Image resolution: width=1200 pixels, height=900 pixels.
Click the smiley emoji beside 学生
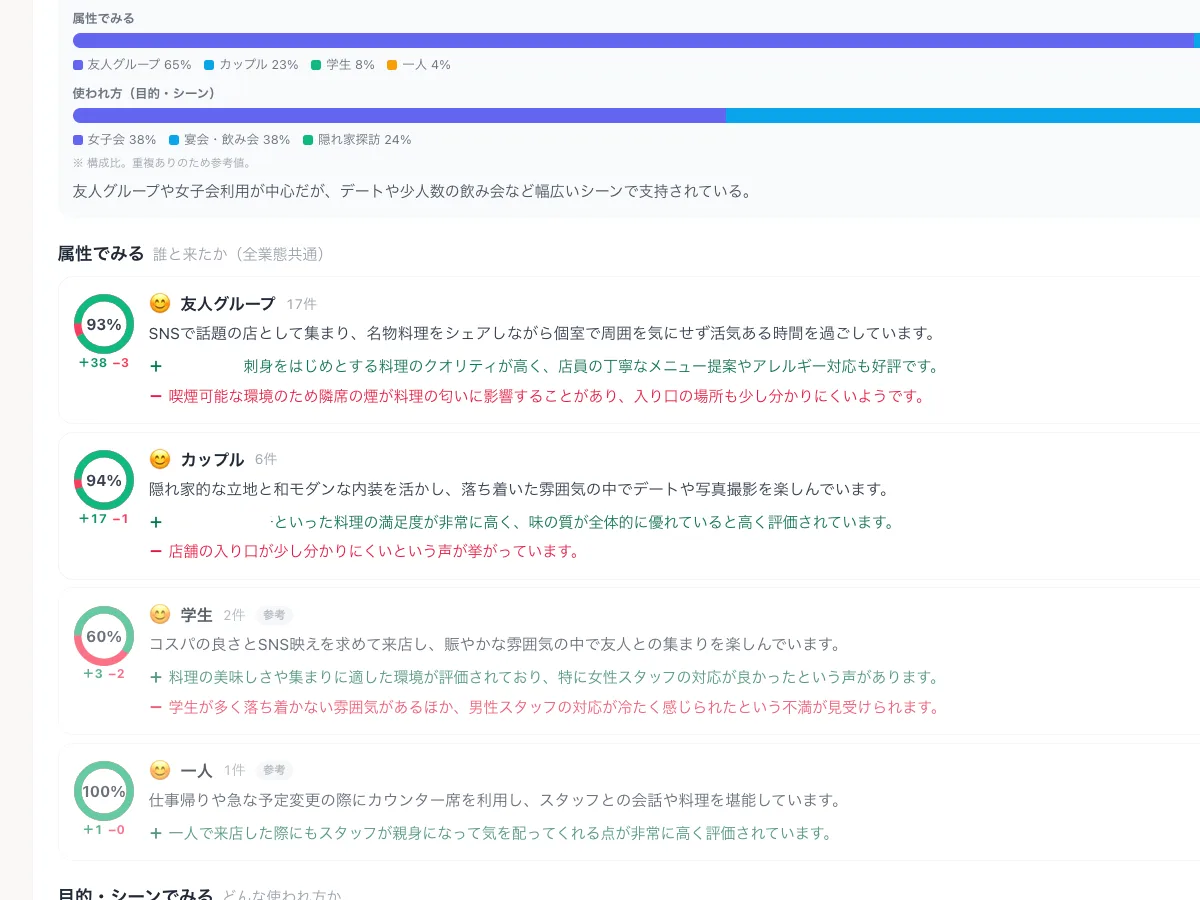(160, 614)
